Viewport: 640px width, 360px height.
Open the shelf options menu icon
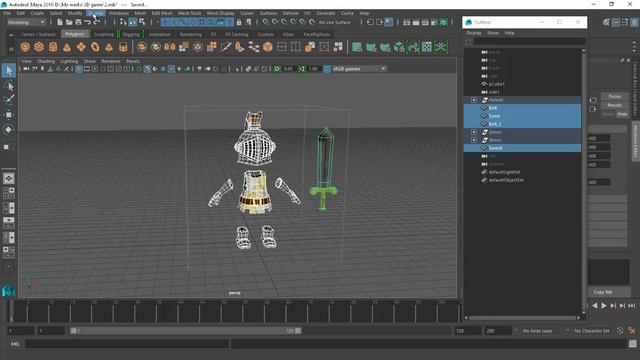click(11, 49)
